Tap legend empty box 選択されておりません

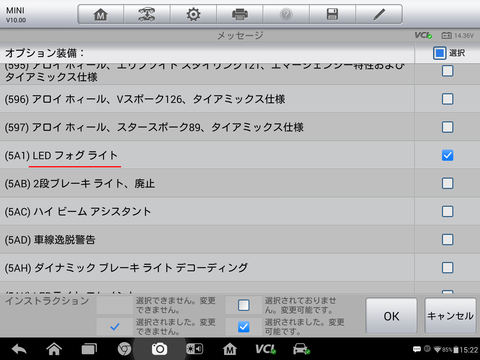[x=244, y=305]
